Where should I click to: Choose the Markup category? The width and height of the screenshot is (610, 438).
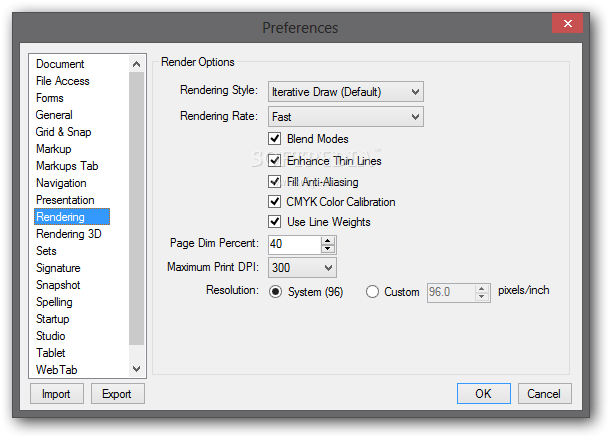click(54, 149)
